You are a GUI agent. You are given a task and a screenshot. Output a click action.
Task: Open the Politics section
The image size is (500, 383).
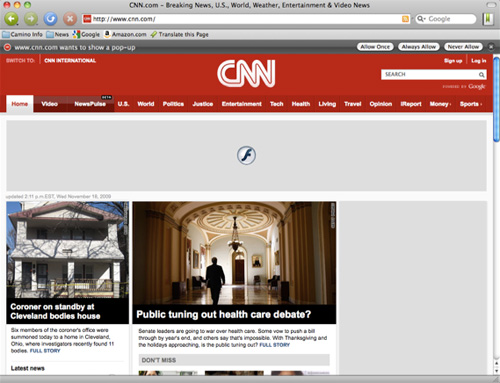(173, 104)
